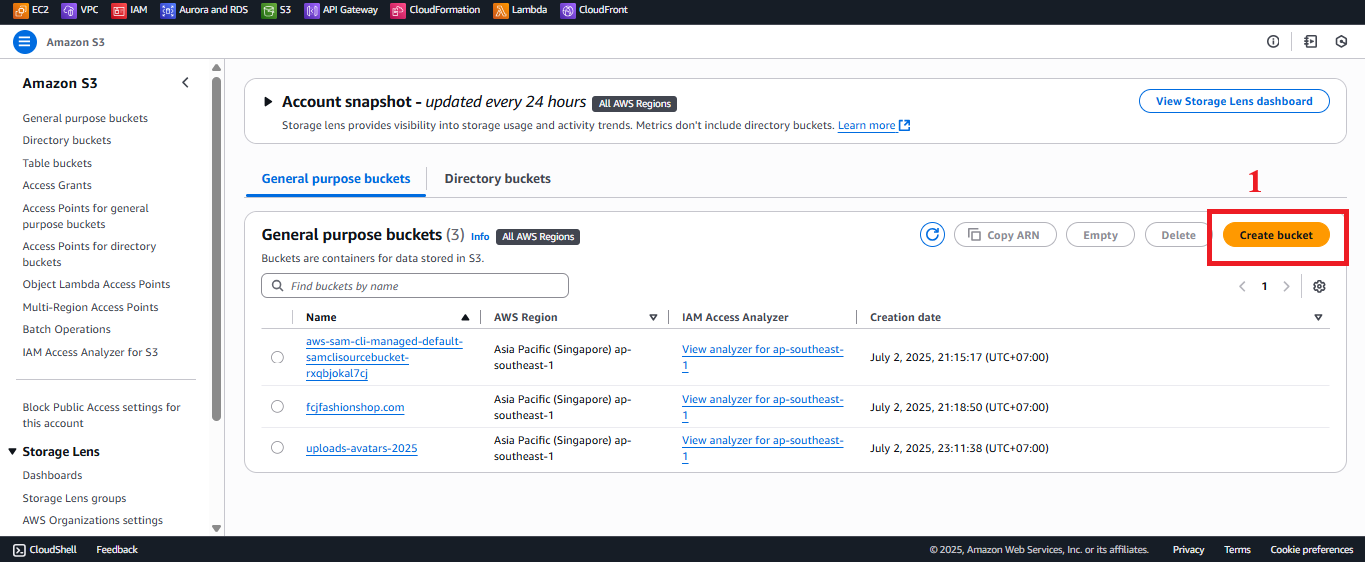1365x562 pixels.
Task: Go to the next page of buckets
Action: [x=1286, y=286]
